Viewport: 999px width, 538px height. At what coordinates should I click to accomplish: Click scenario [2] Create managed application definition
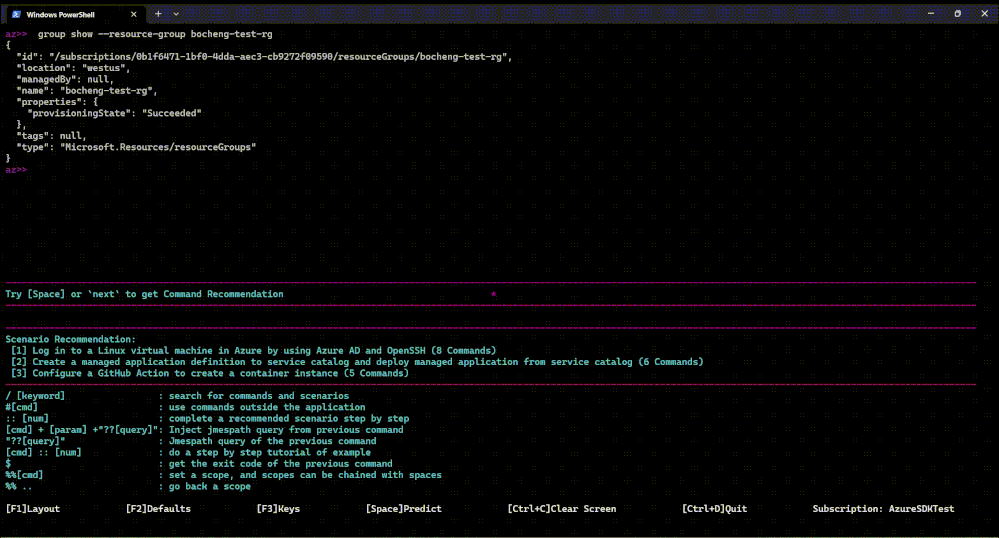click(x=357, y=361)
